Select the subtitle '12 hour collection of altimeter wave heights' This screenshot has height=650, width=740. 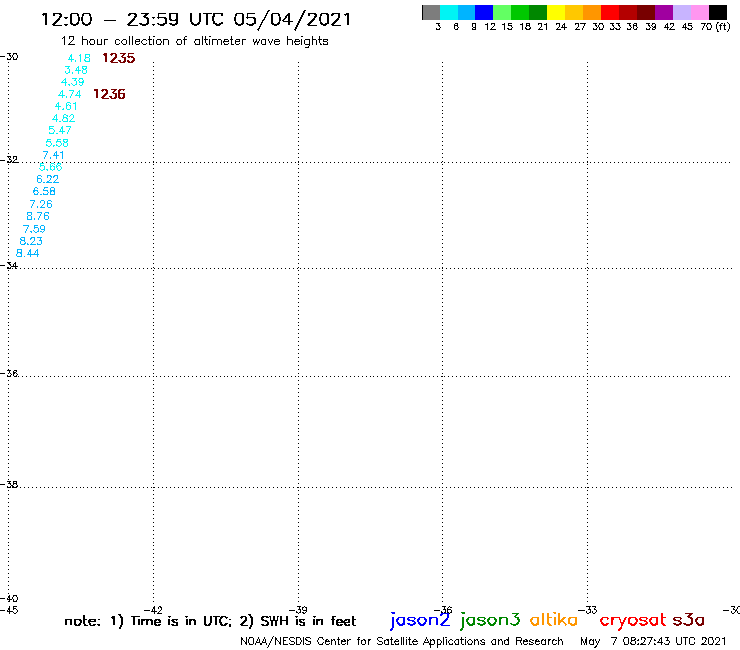(x=194, y=42)
